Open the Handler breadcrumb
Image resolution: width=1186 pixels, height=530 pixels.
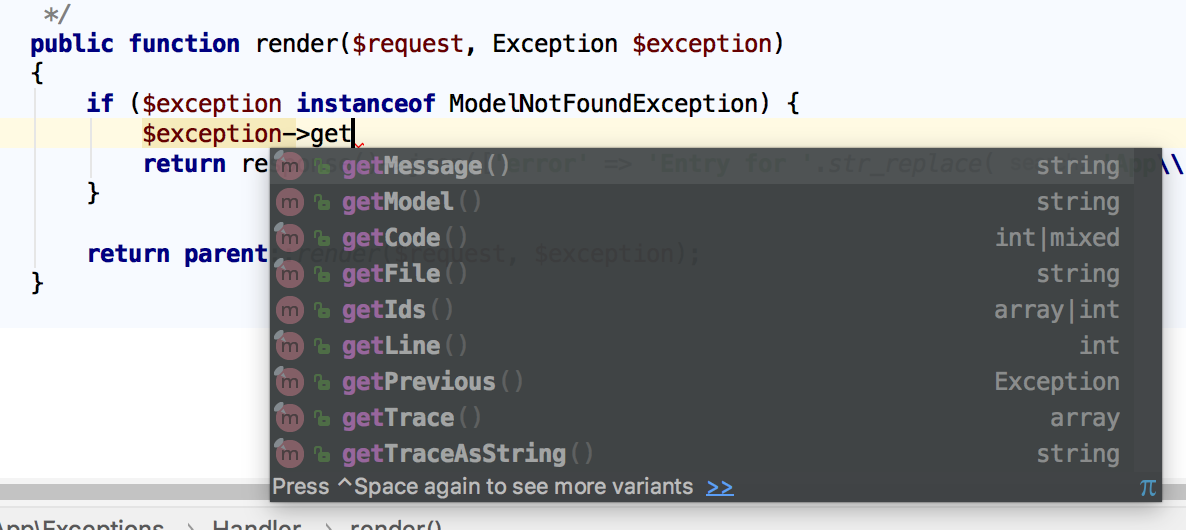[256, 525]
